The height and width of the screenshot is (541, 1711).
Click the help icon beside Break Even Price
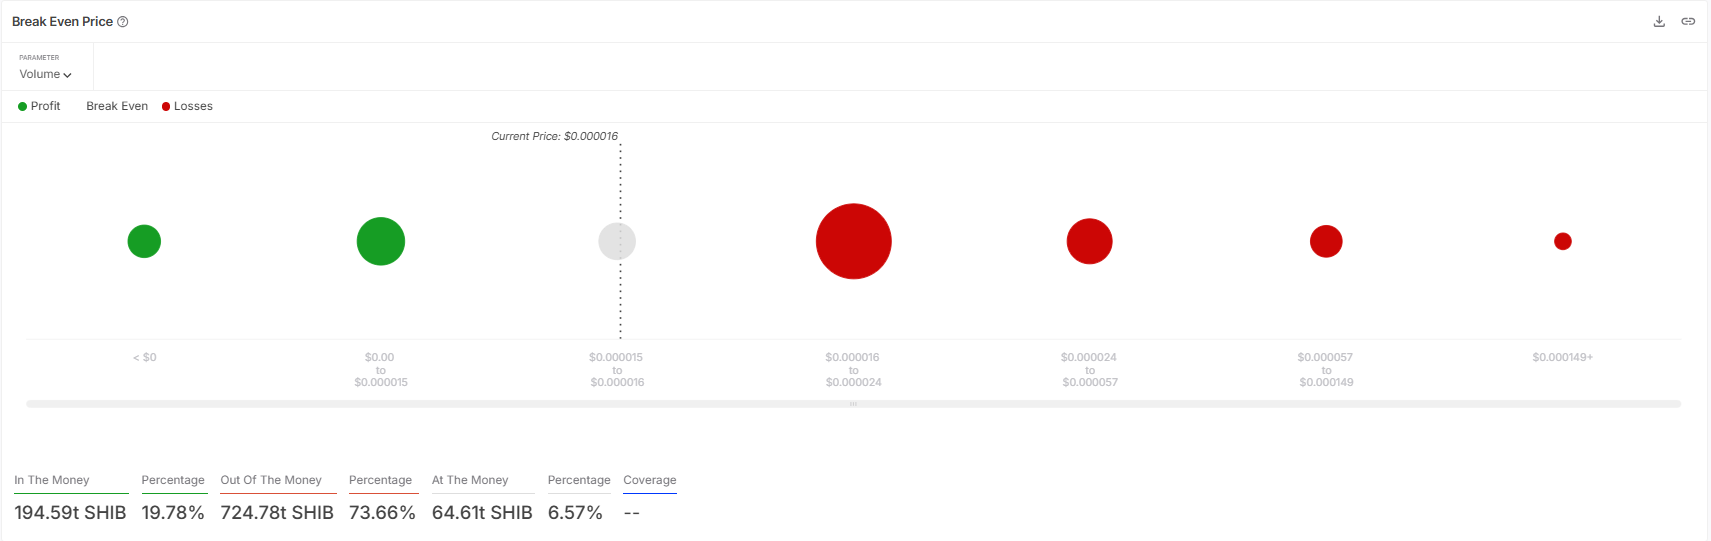(123, 22)
